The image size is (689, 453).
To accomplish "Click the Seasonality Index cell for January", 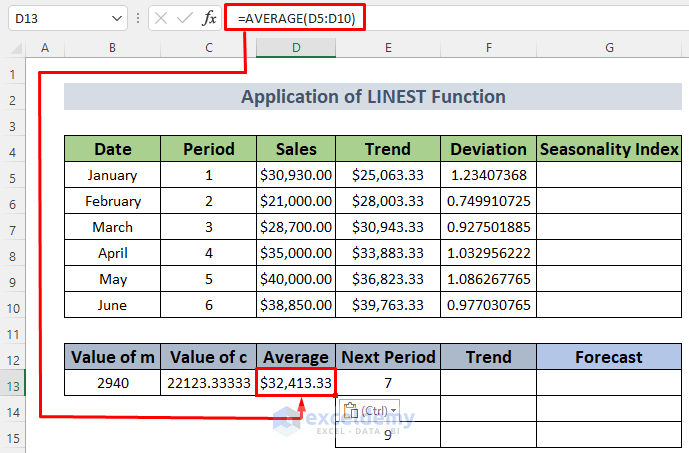I will click(609, 175).
